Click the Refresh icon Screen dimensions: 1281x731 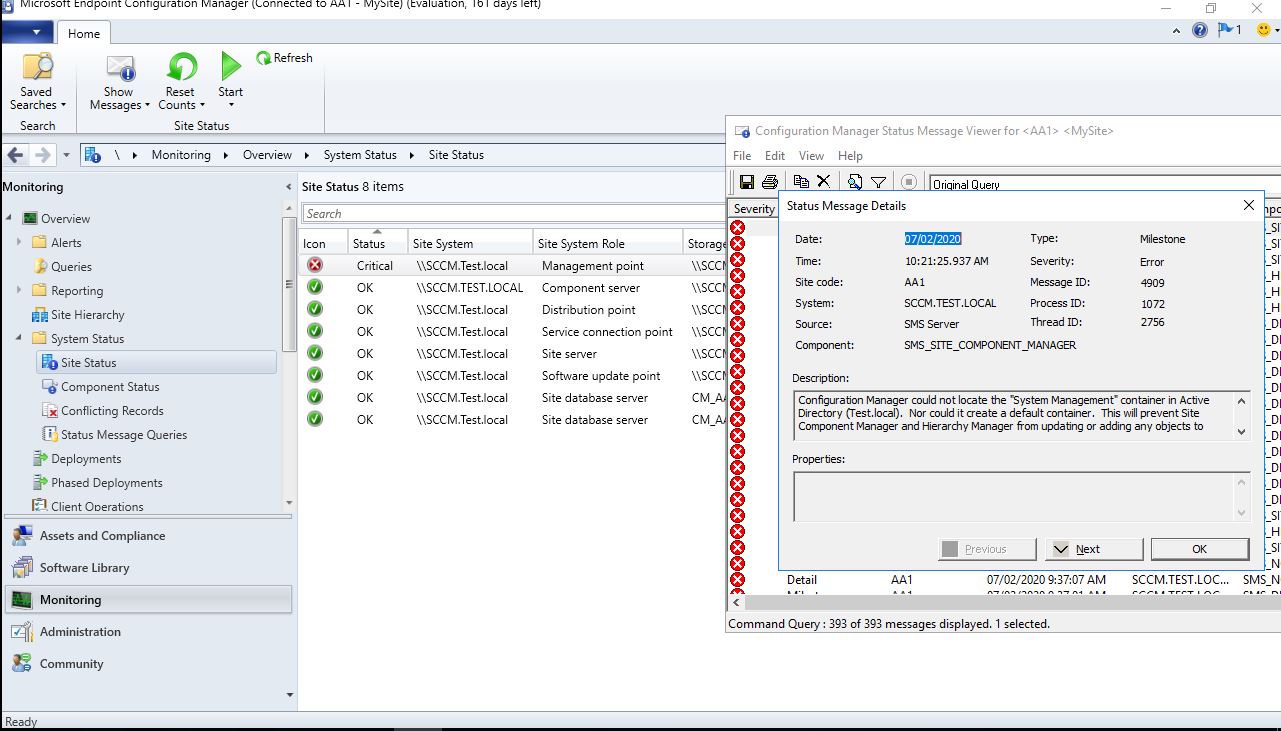[262, 57]
